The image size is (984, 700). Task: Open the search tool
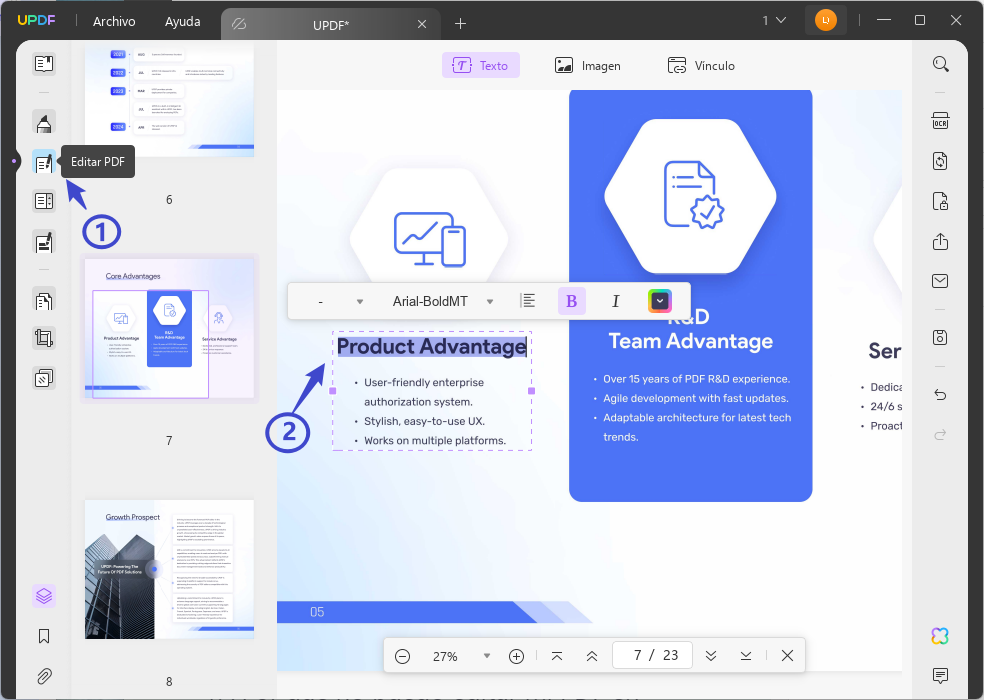pyautogui.click(x=940, y=63)
